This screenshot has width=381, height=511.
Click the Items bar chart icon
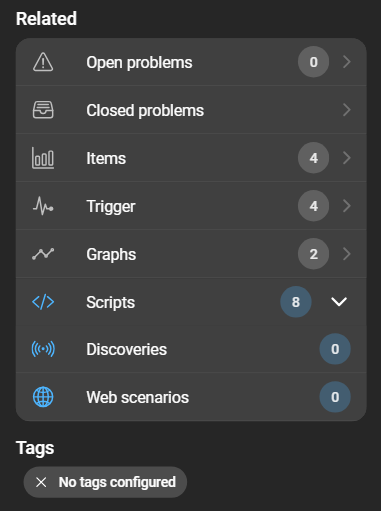43,158
